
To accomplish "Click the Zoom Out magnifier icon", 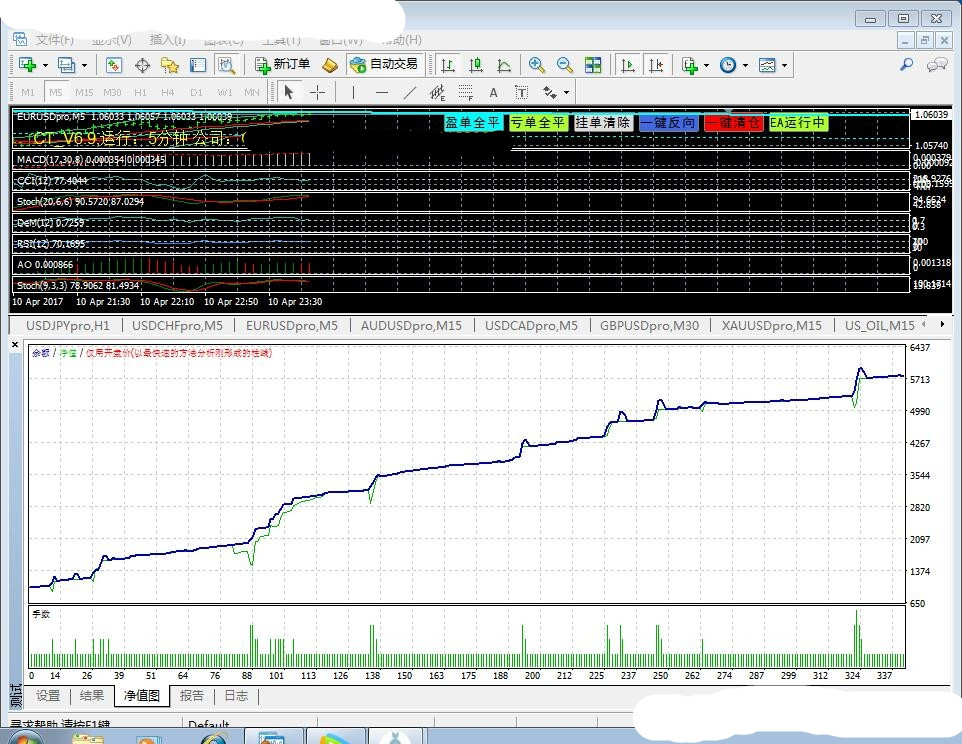I will coord(565,65).
